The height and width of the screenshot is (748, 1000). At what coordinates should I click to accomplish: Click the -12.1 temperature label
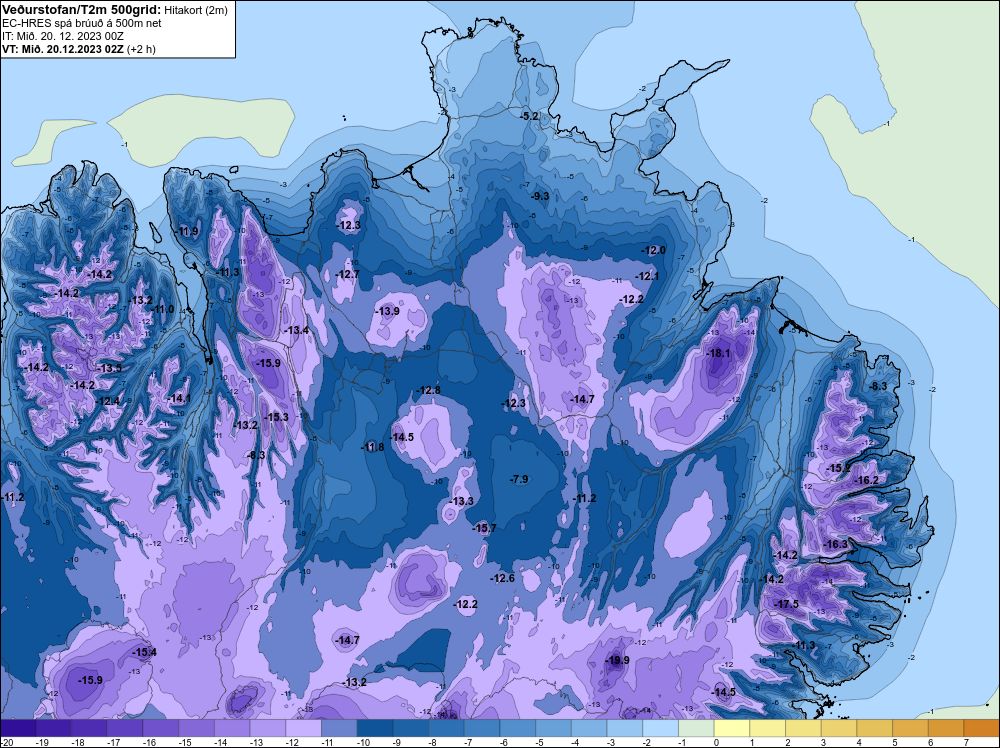click(x=647, y=276)
